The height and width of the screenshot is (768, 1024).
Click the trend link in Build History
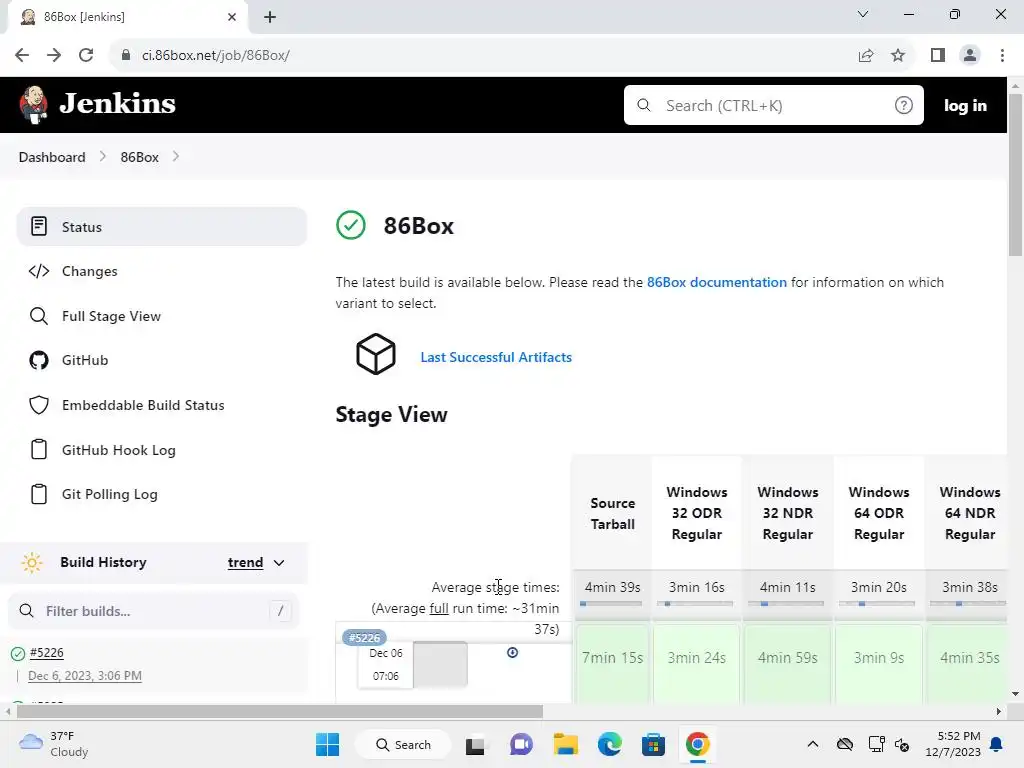[x=245, y=562]
